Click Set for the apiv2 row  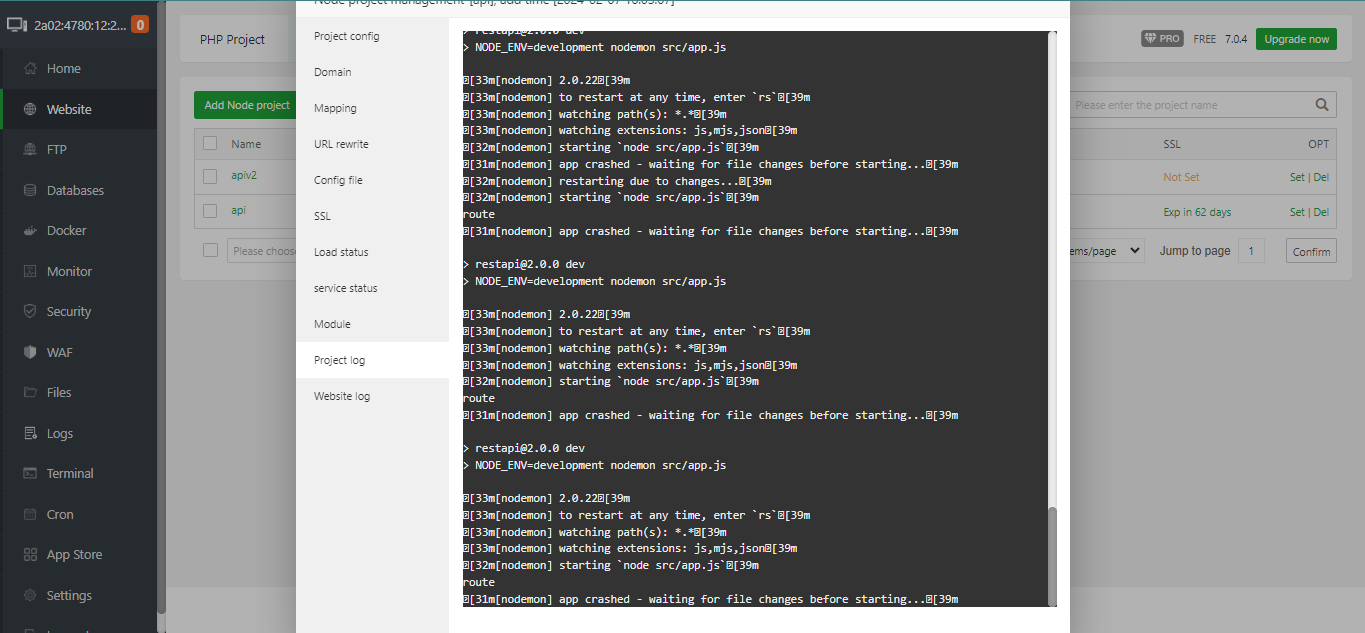click(1297, 177)
